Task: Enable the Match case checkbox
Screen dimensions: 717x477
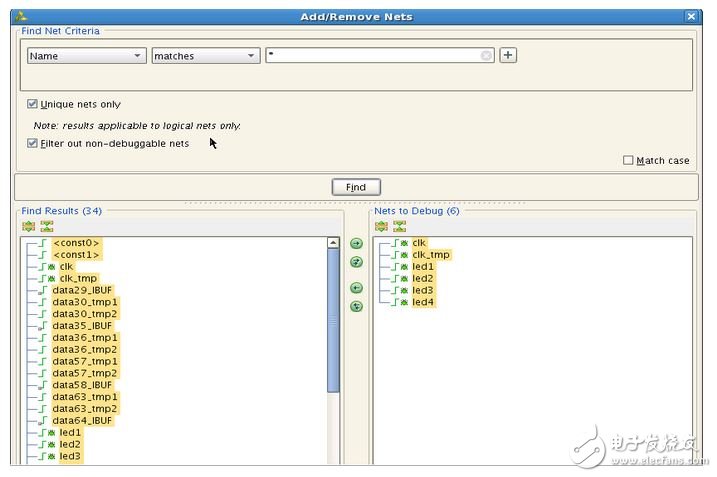Action: [x=628, y=160]
